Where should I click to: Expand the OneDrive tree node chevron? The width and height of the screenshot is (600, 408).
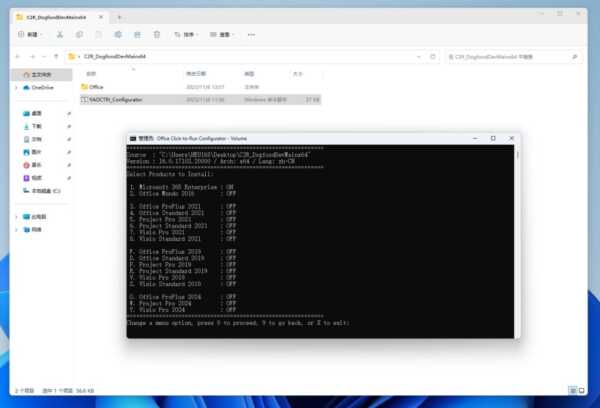pos(15,88)
